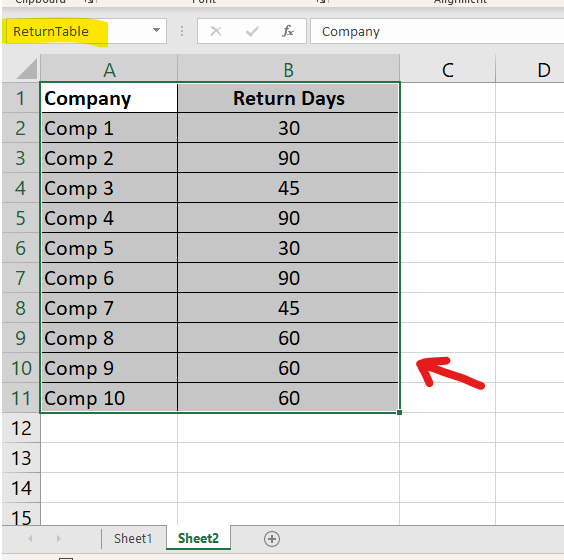Image resolution: width=564 pixels, height=560 pixels.
Task: Click Comp 2's return days value 90
Action: pyautogui.click(x=288, y=158)
